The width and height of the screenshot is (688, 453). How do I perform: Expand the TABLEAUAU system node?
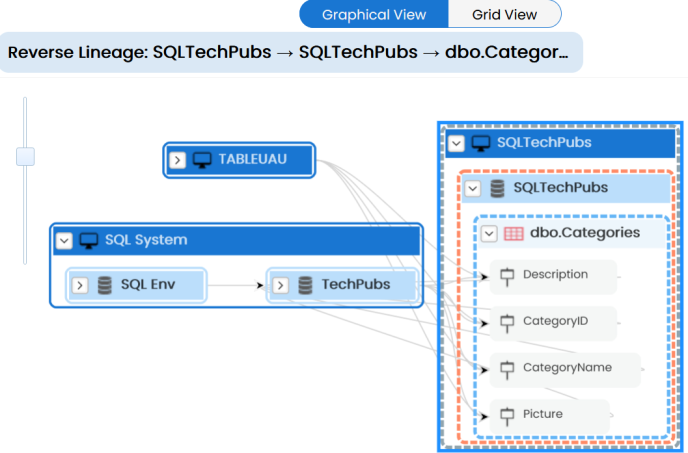[x=177, y=160]
